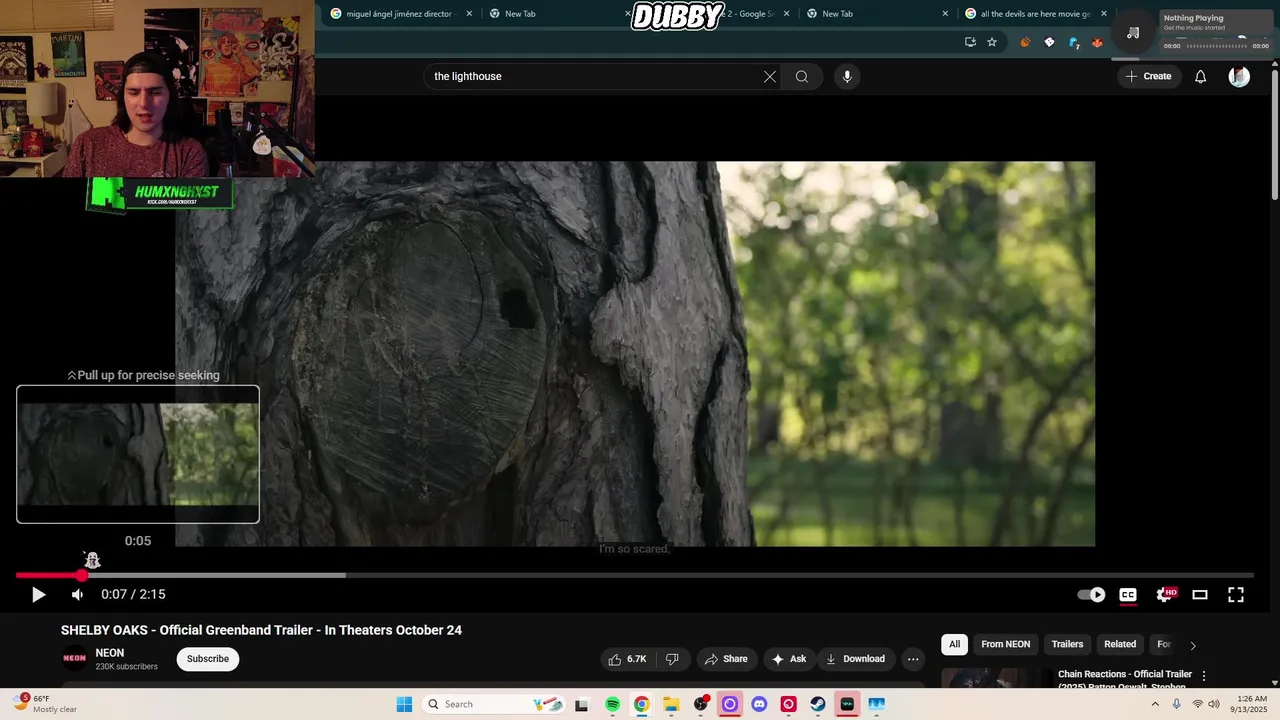Share the video
Image resolution: width=1280 pixels, height=720 pixels.
(726, 659)
